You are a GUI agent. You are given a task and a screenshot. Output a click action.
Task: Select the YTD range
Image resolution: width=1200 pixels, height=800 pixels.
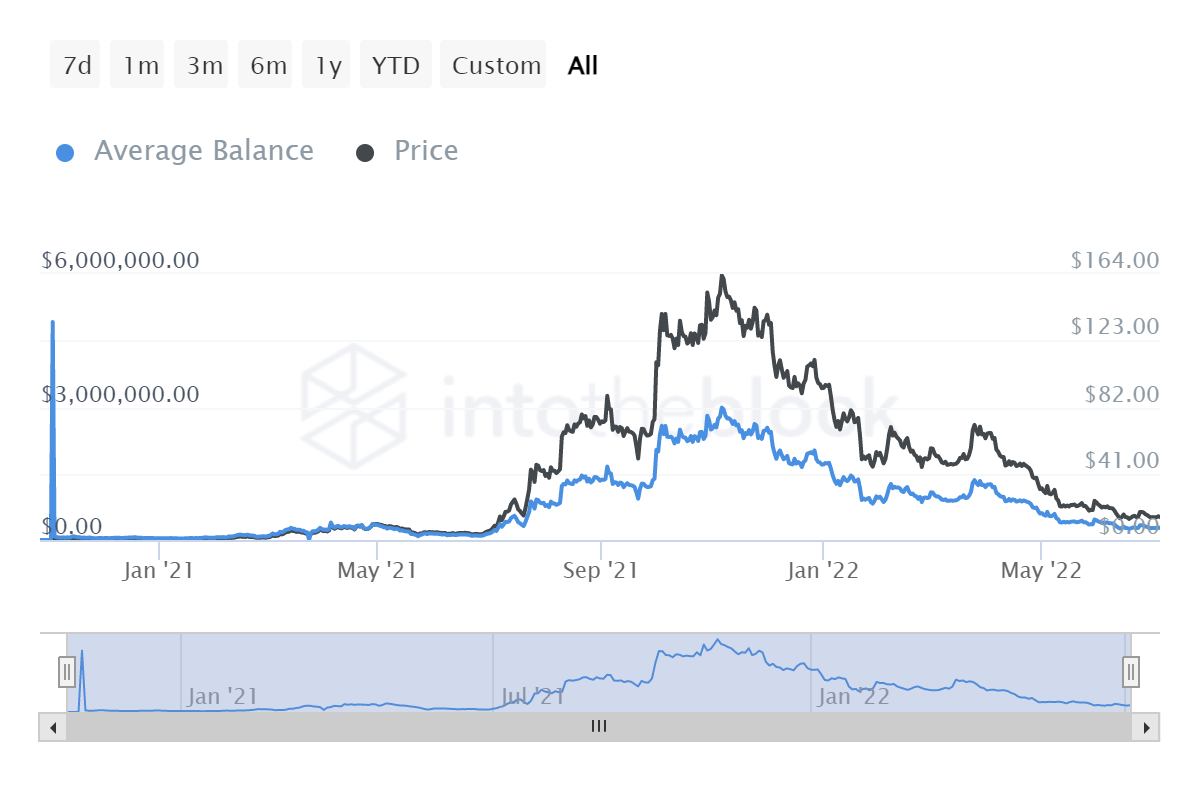396,66
